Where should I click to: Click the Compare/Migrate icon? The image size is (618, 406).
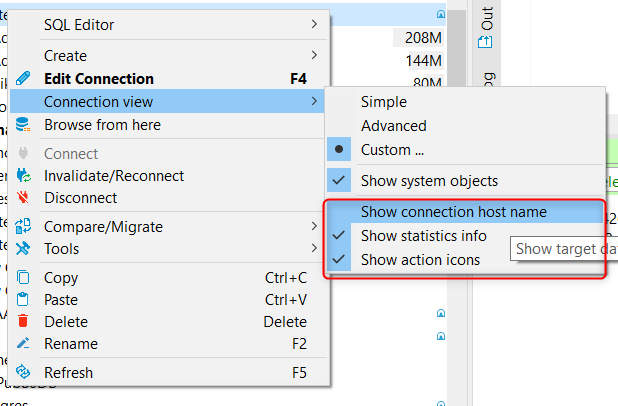[23, 226]
